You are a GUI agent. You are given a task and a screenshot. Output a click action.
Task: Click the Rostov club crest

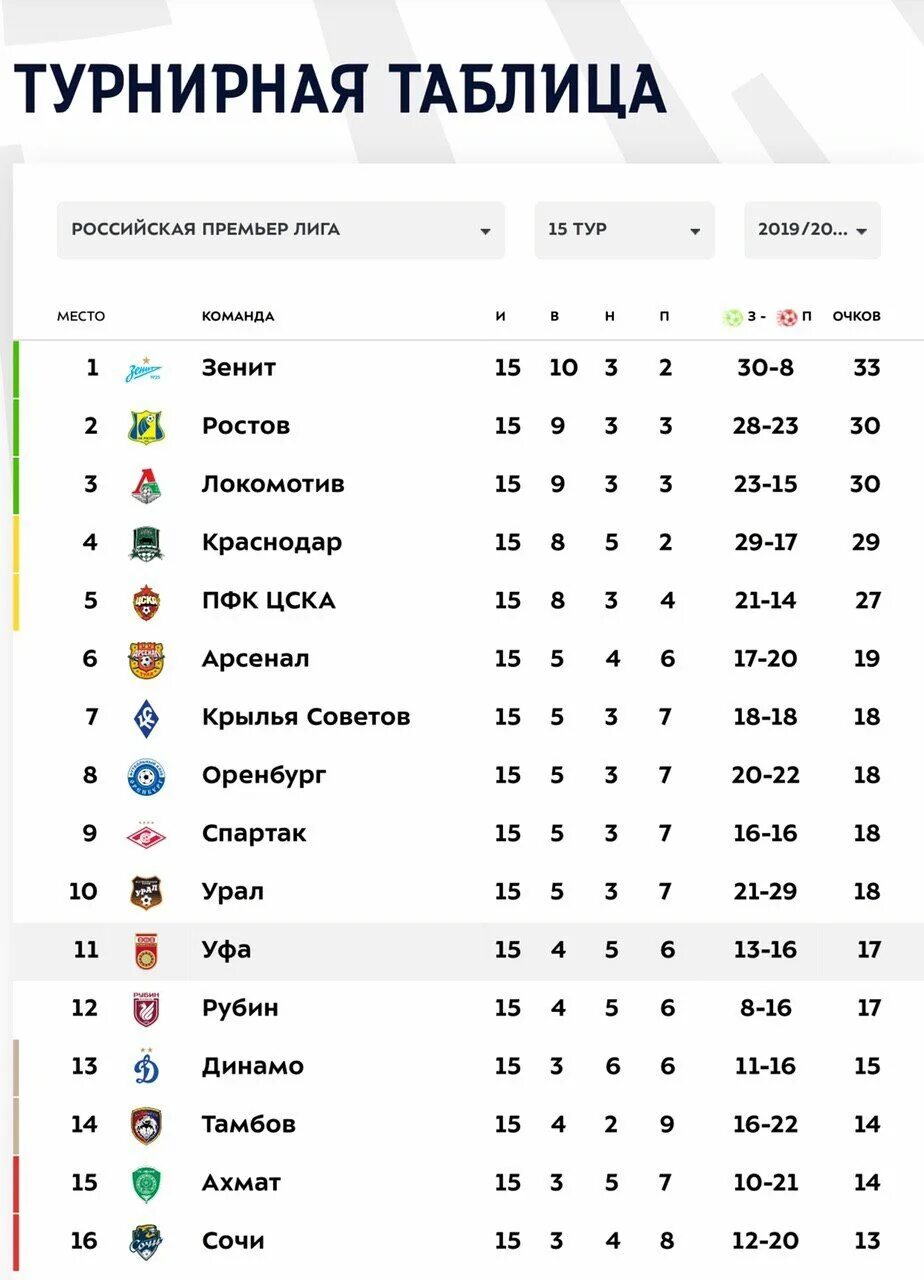pos(146,427)
